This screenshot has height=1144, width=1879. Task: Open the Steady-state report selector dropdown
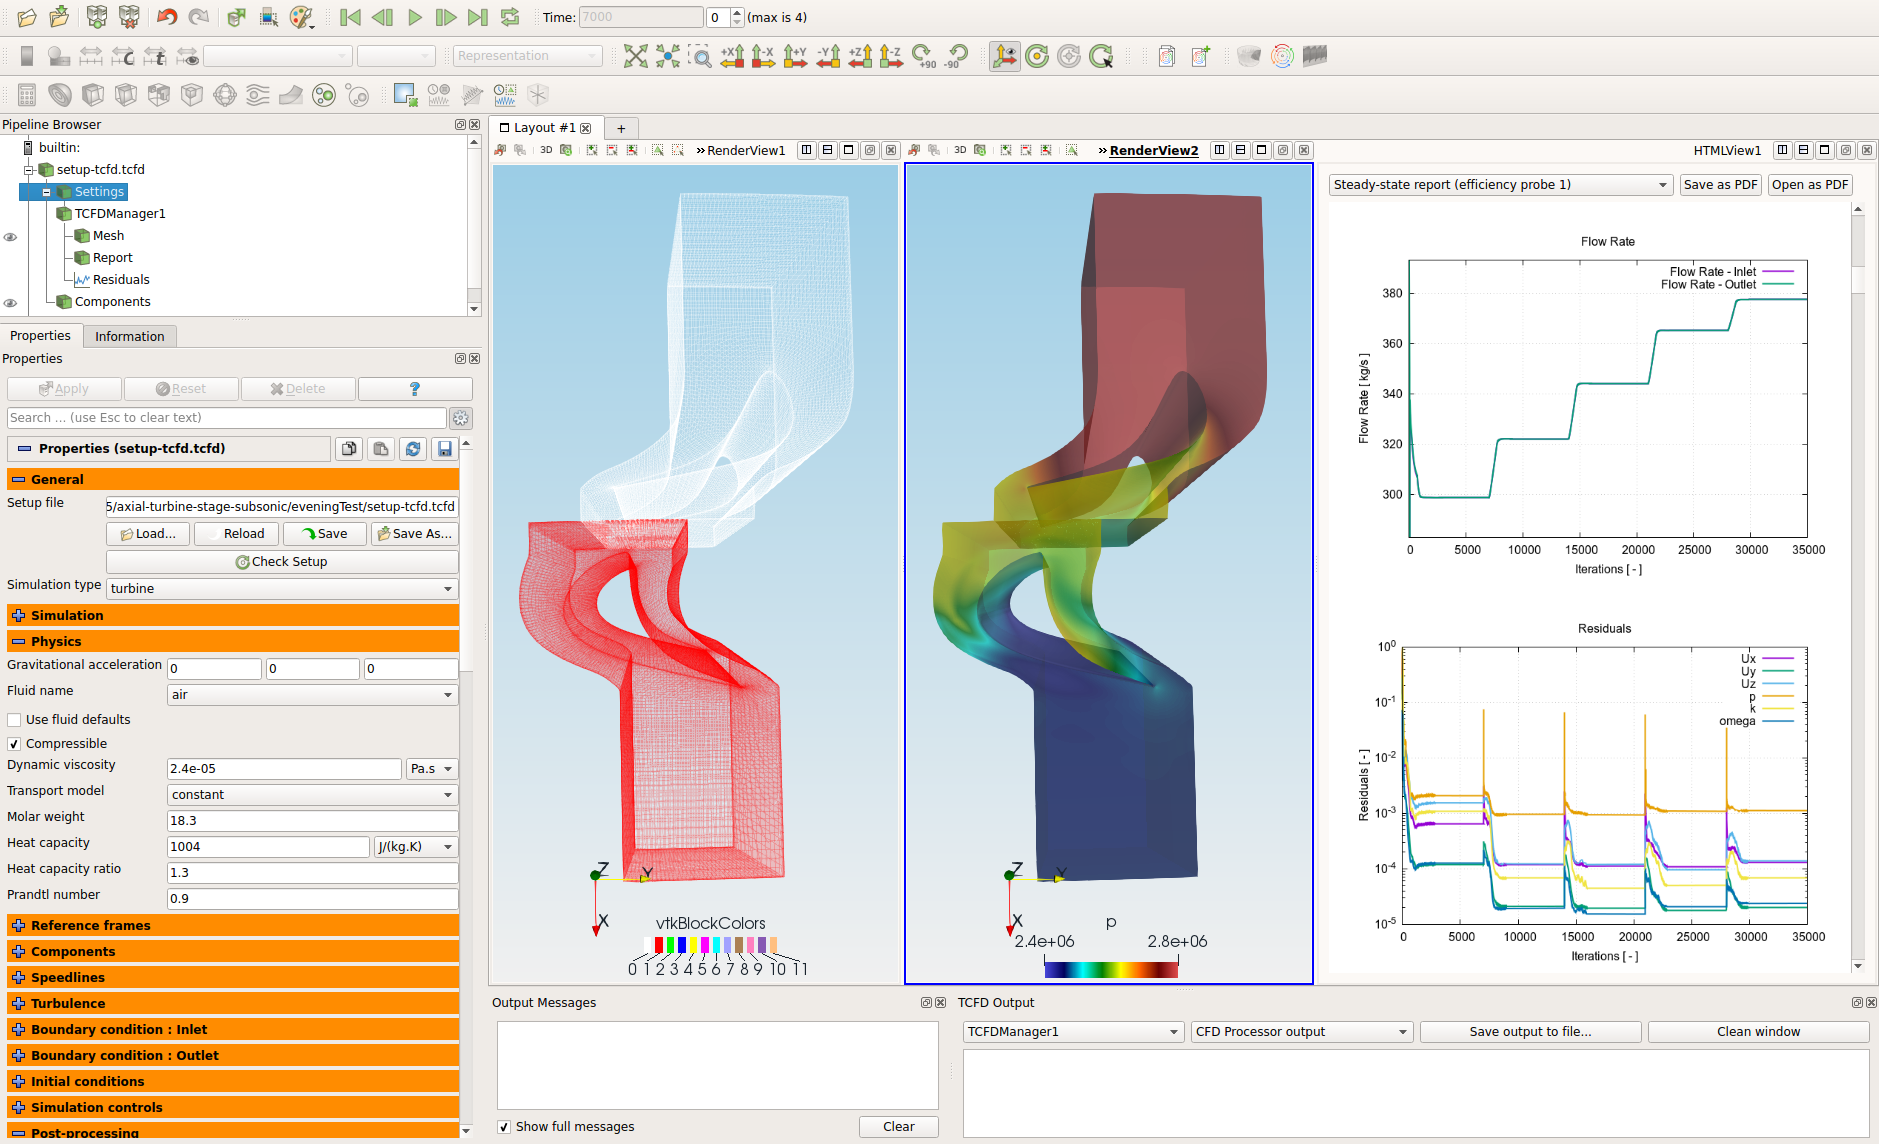tap(1500, 185)
